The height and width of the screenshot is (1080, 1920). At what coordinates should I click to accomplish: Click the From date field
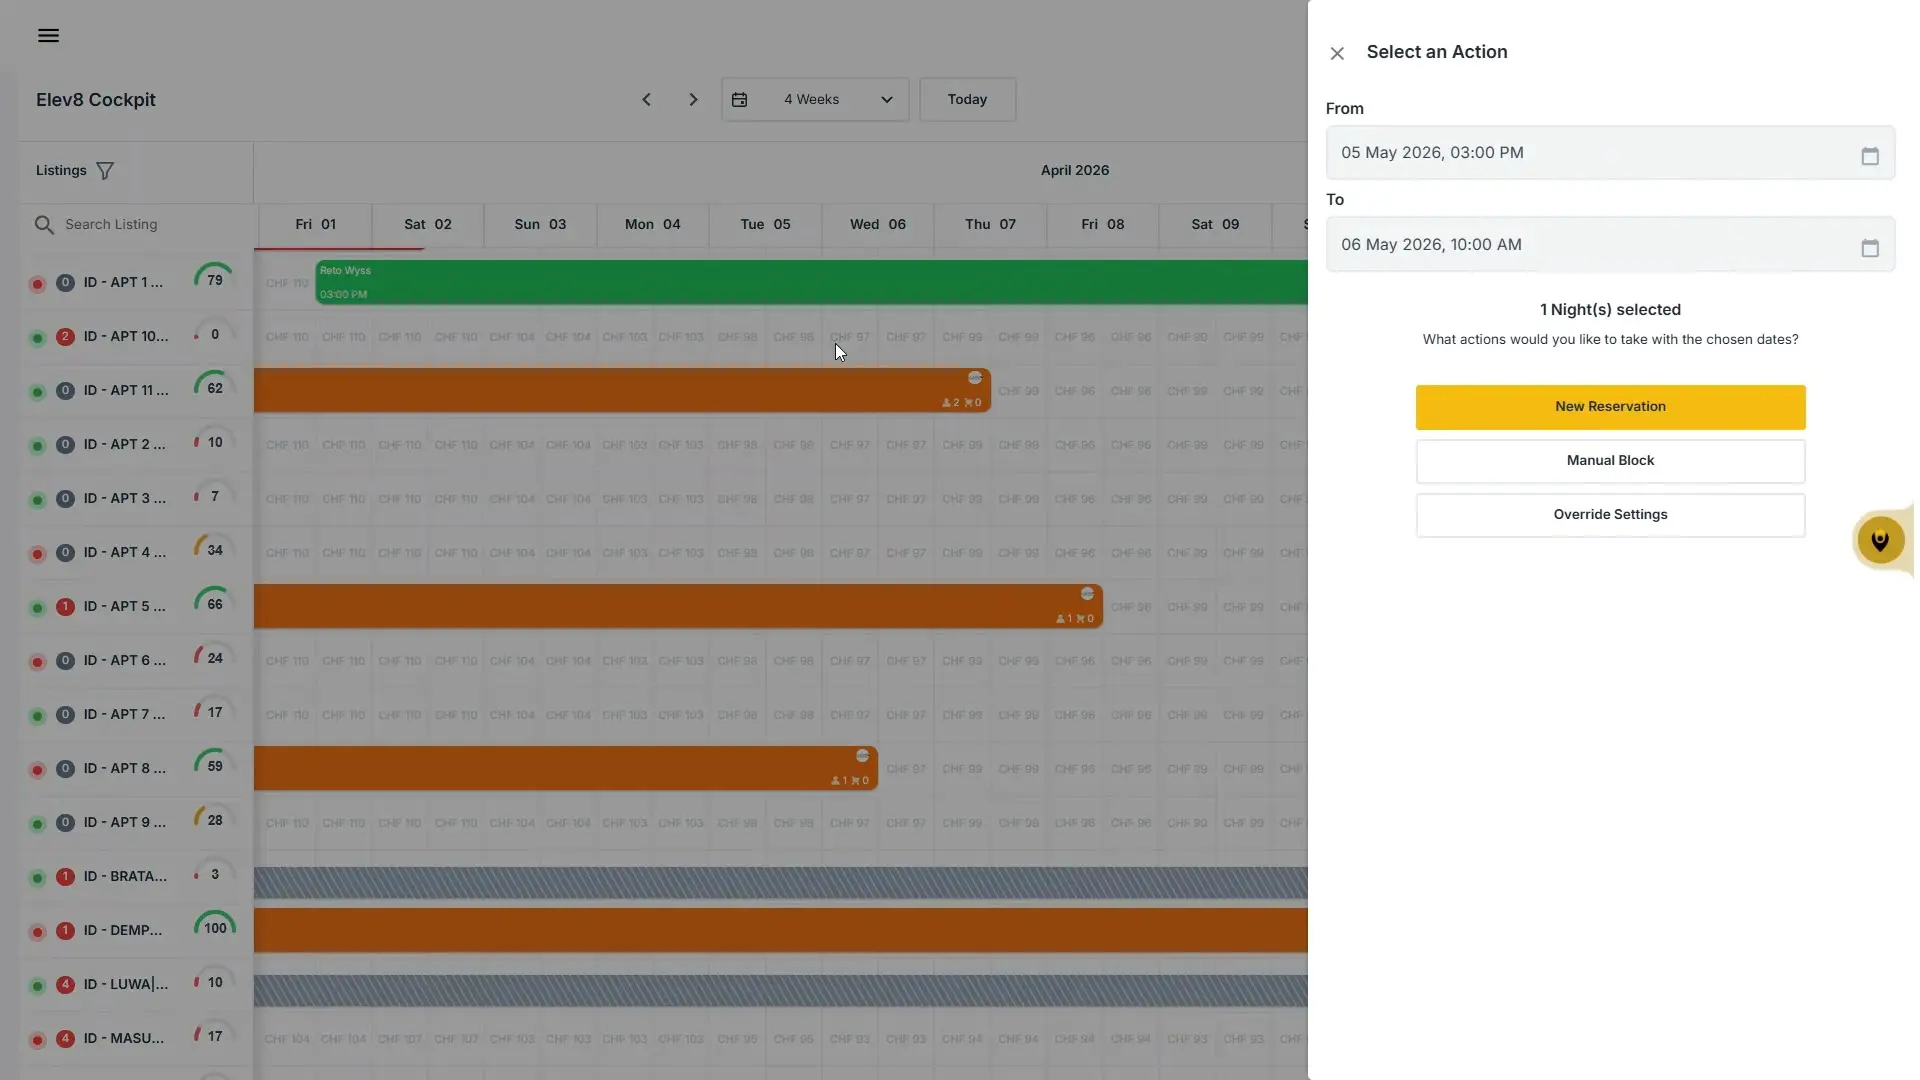[x=1610, y=153]
